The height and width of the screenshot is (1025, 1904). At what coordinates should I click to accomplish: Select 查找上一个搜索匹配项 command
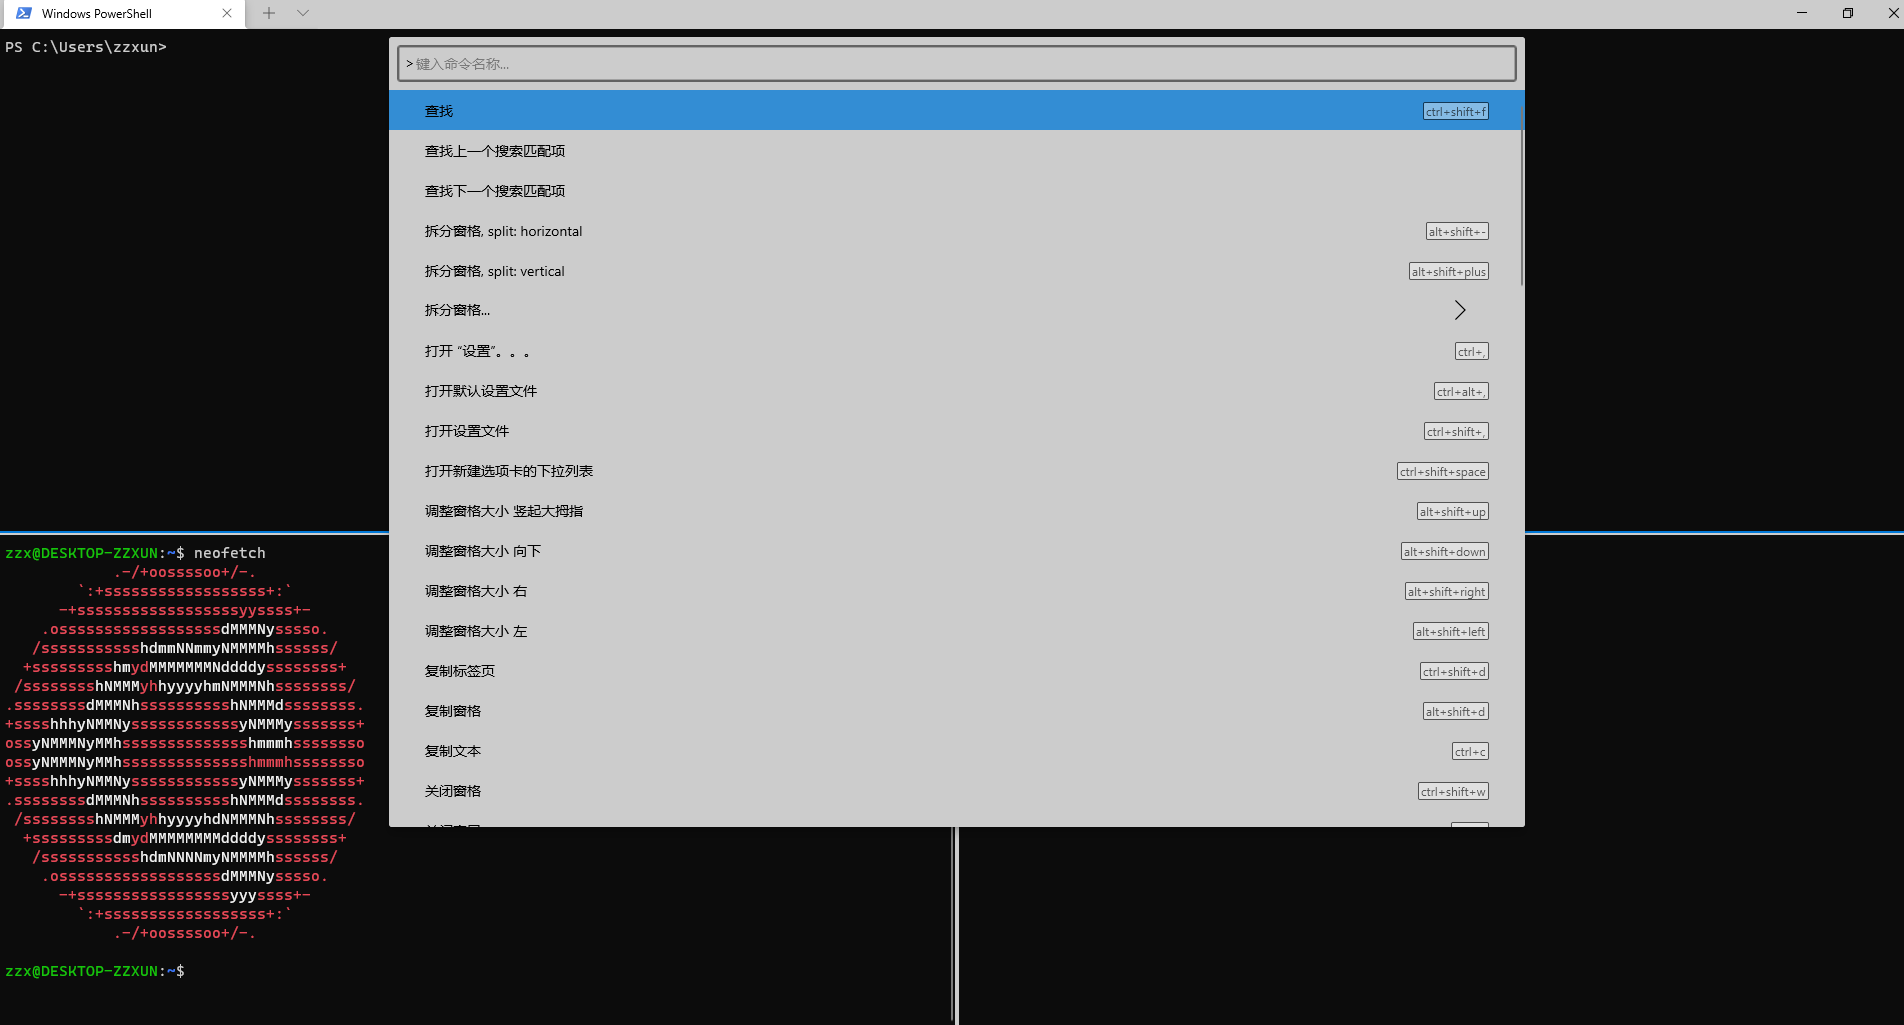tap(956, 151)
